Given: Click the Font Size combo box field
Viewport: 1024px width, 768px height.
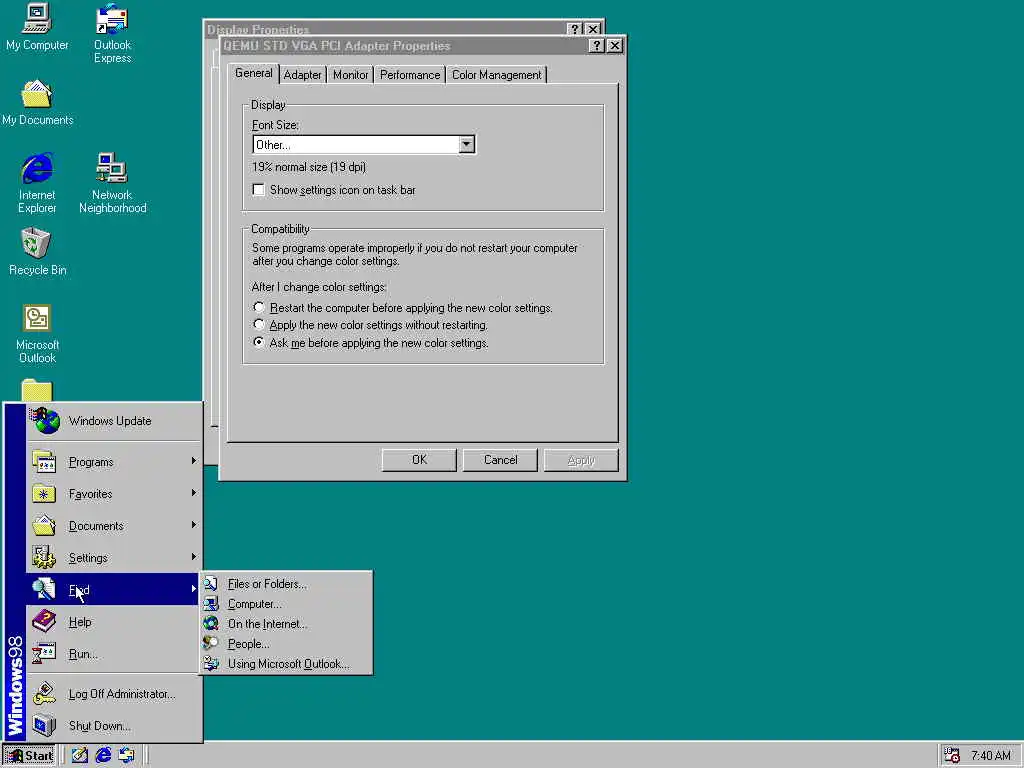Looking at the screenshot, I should point(364,144).
